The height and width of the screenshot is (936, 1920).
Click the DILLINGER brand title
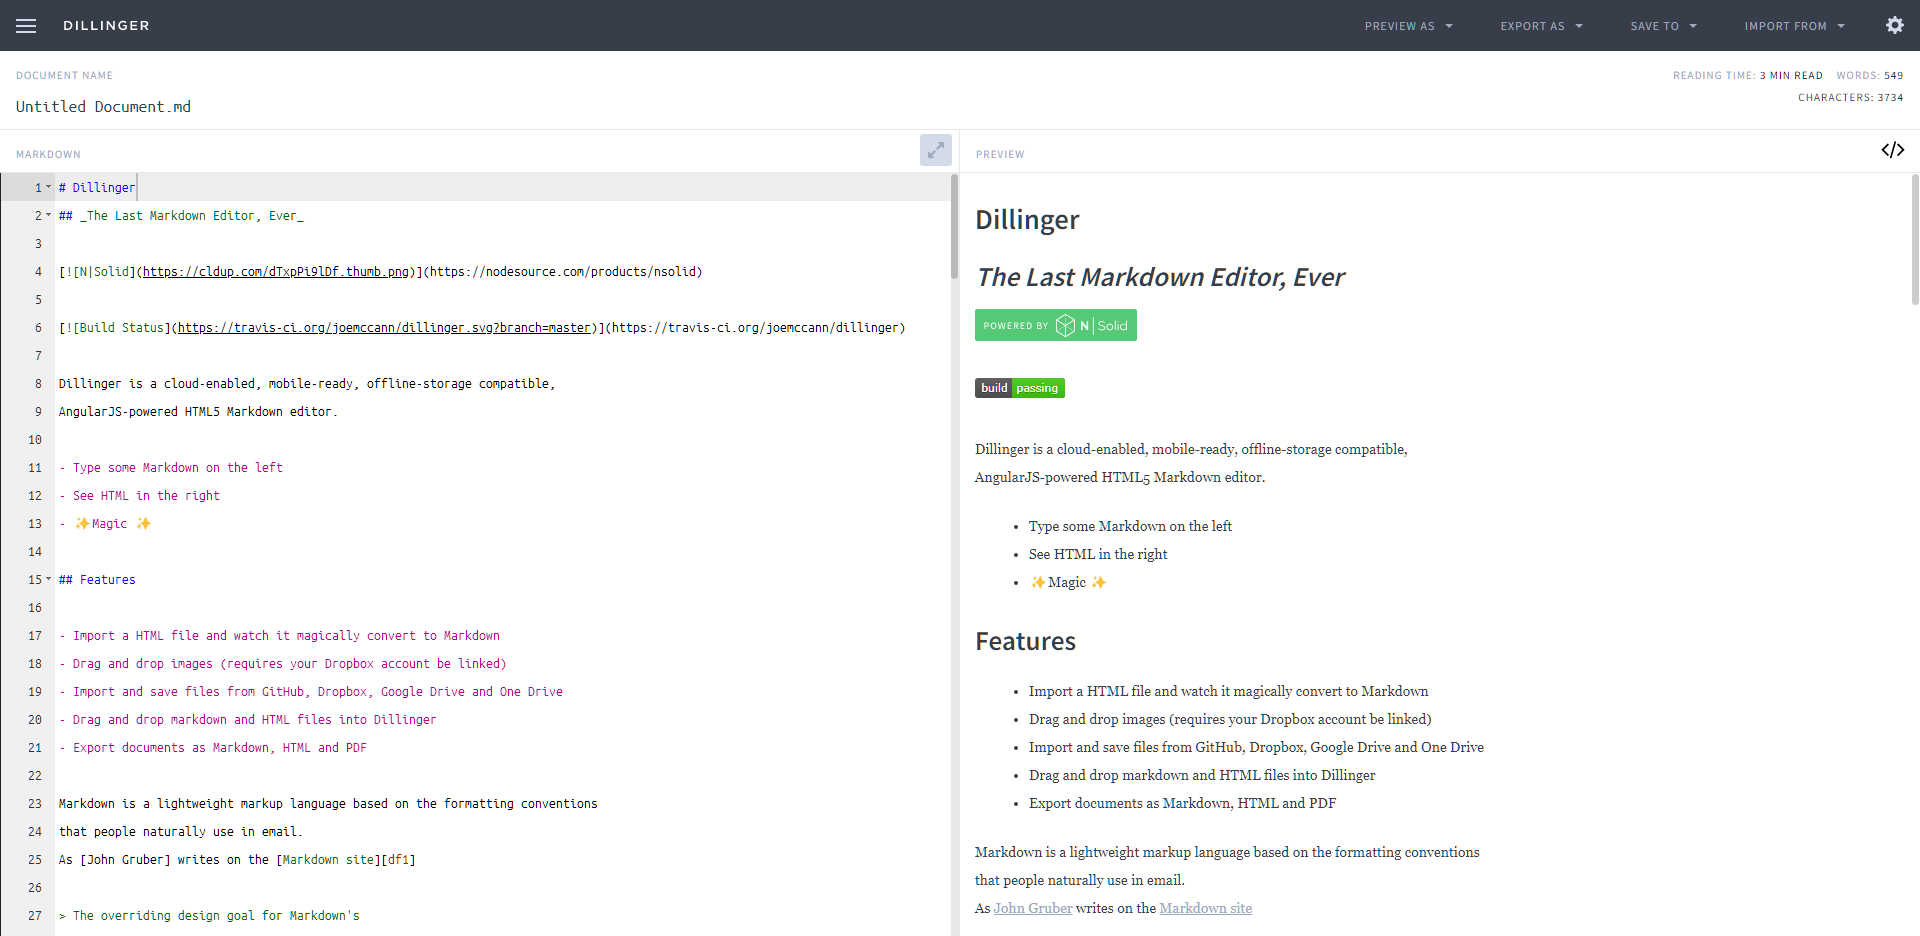(106, 26)
